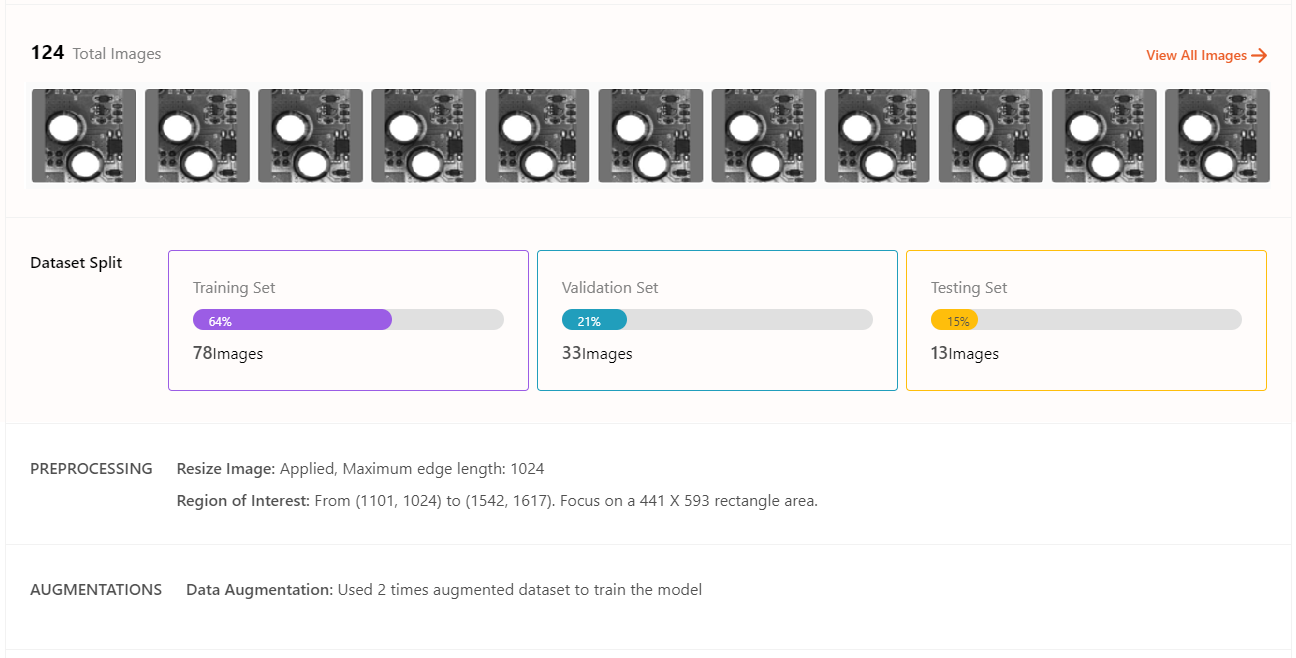
Task: Select the last thumbnail in the image strip
Action: click(x=1217, y=136)
